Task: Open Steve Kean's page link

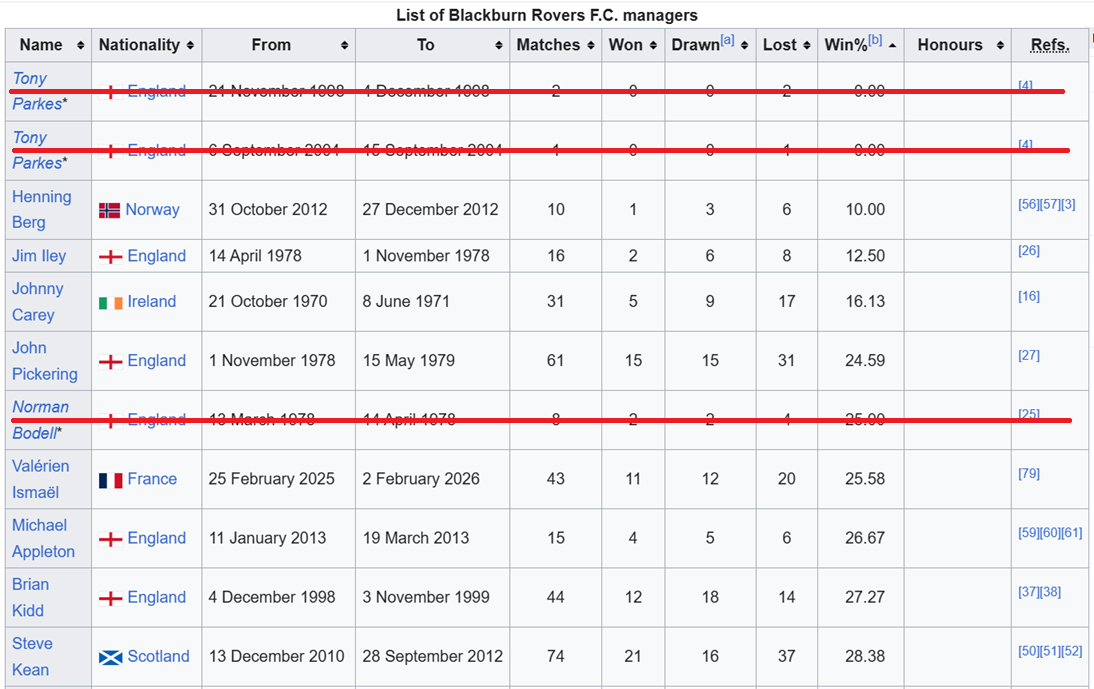Action: (x=32, y=644)
